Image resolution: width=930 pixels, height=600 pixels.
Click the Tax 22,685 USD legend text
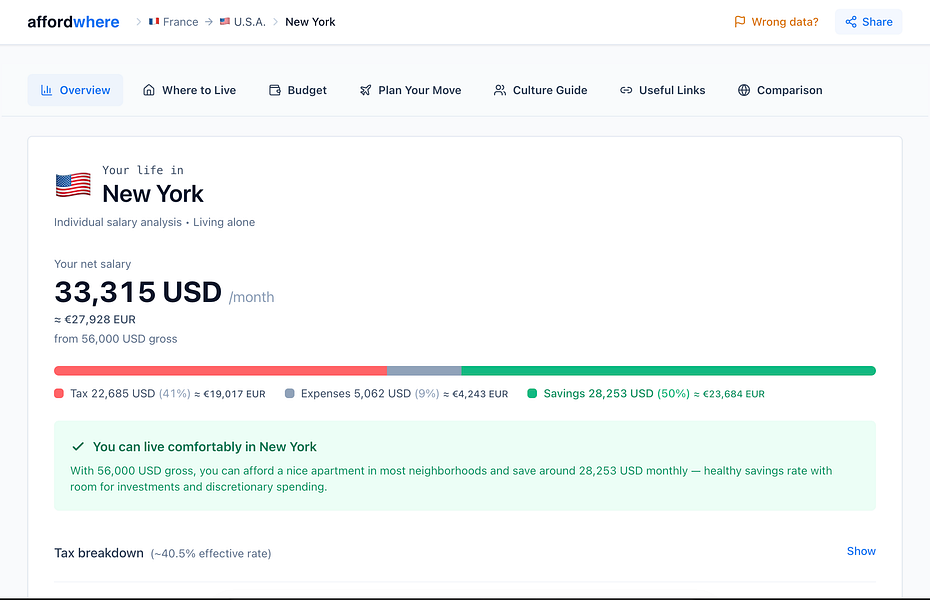(x=113, y=394)
